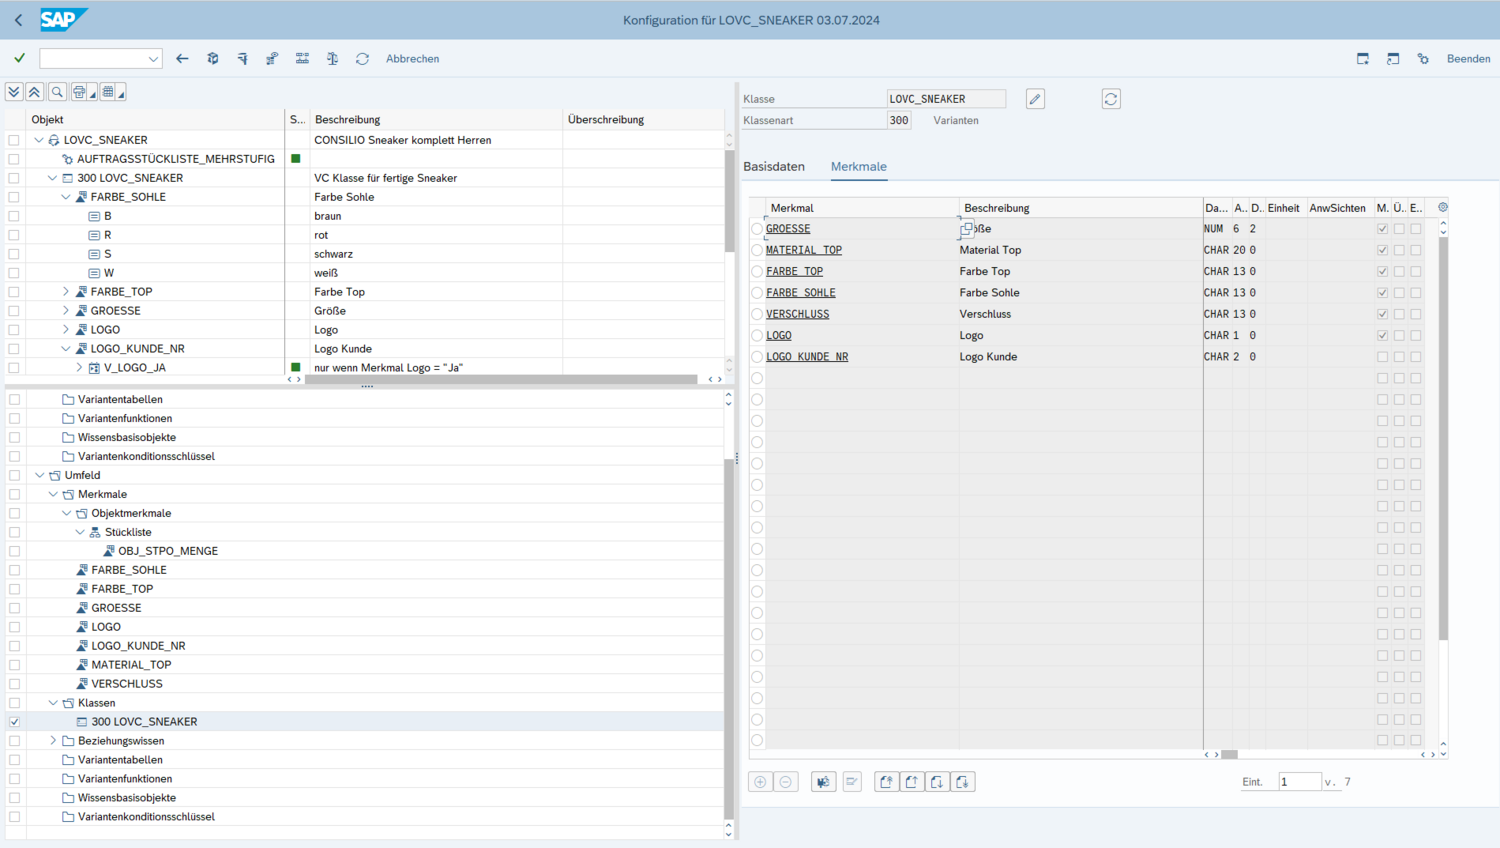Click the Beenden button
This screenshot has width=1500, height=848.
[1468, 59]
